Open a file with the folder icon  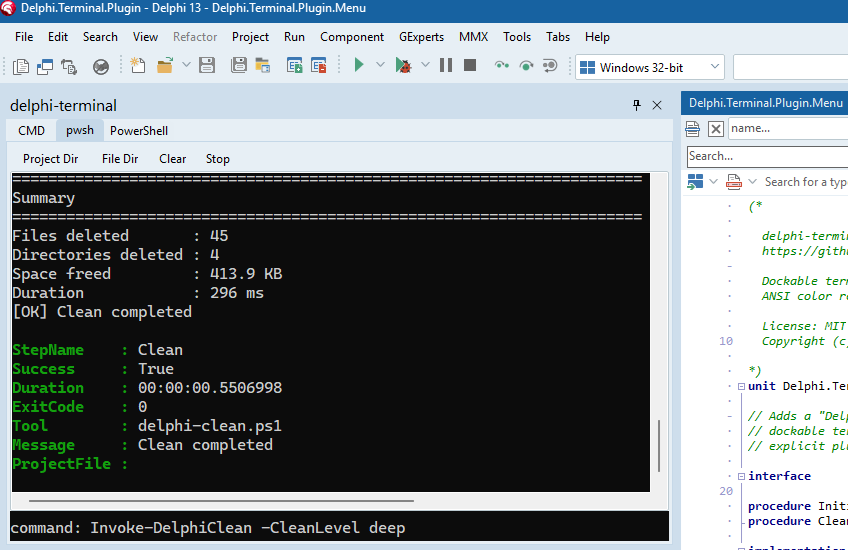pos(164,65)
